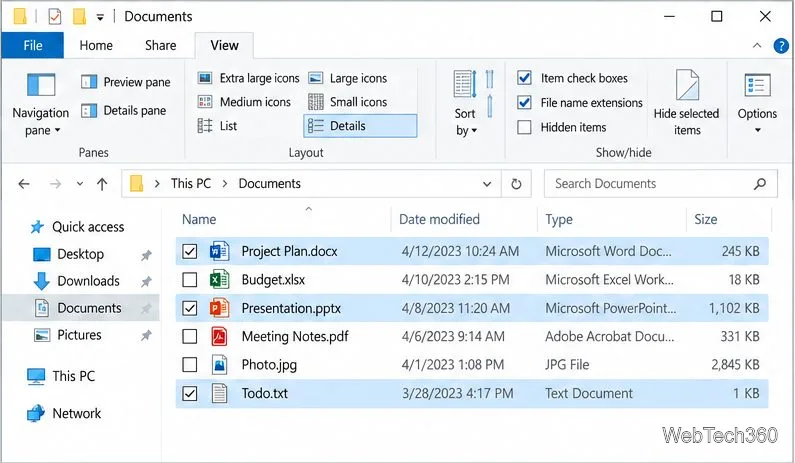The image size is (795, 463).
Task: Click the PDF icon of Meeting Notes.pdf
Action: (x=220, y=336)
